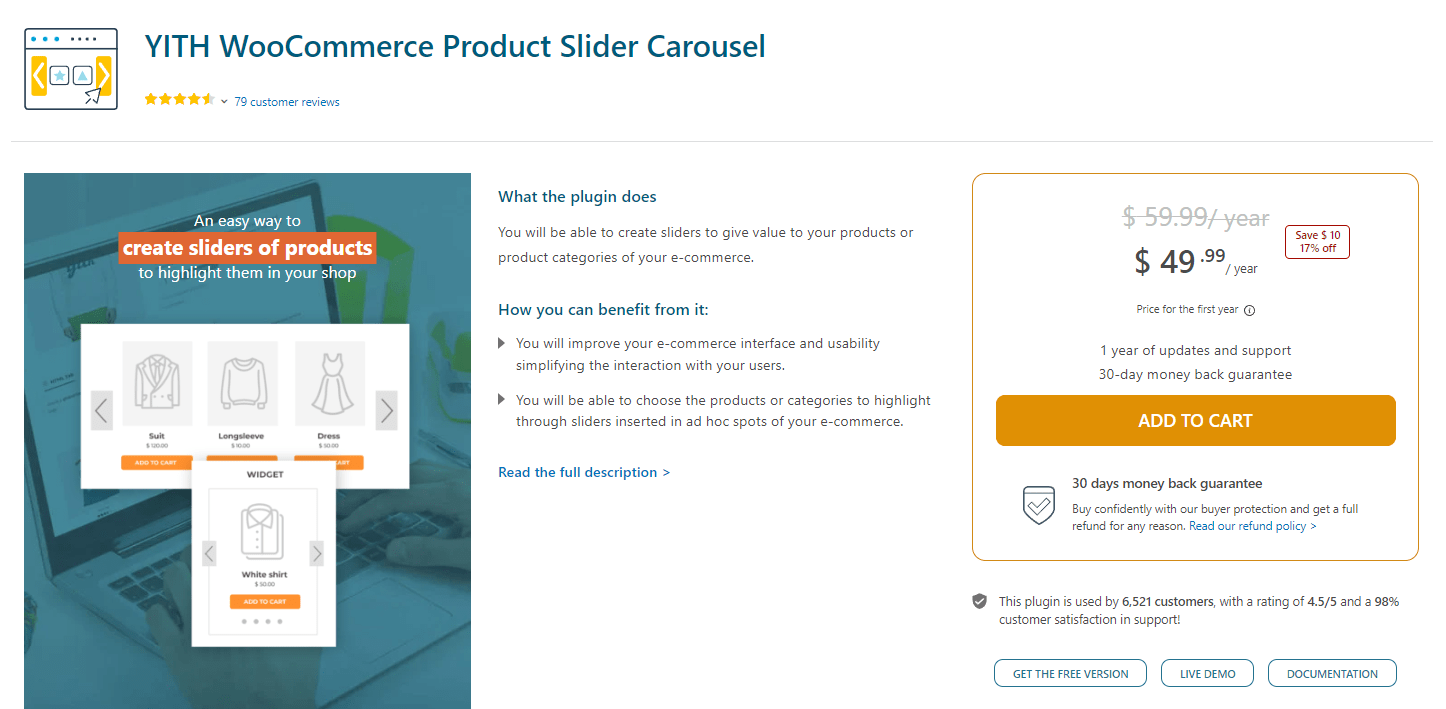Click the verified badge beside customer statistics
The height and width of the screenshot is (709, 1446).
(x=979, y=601)
